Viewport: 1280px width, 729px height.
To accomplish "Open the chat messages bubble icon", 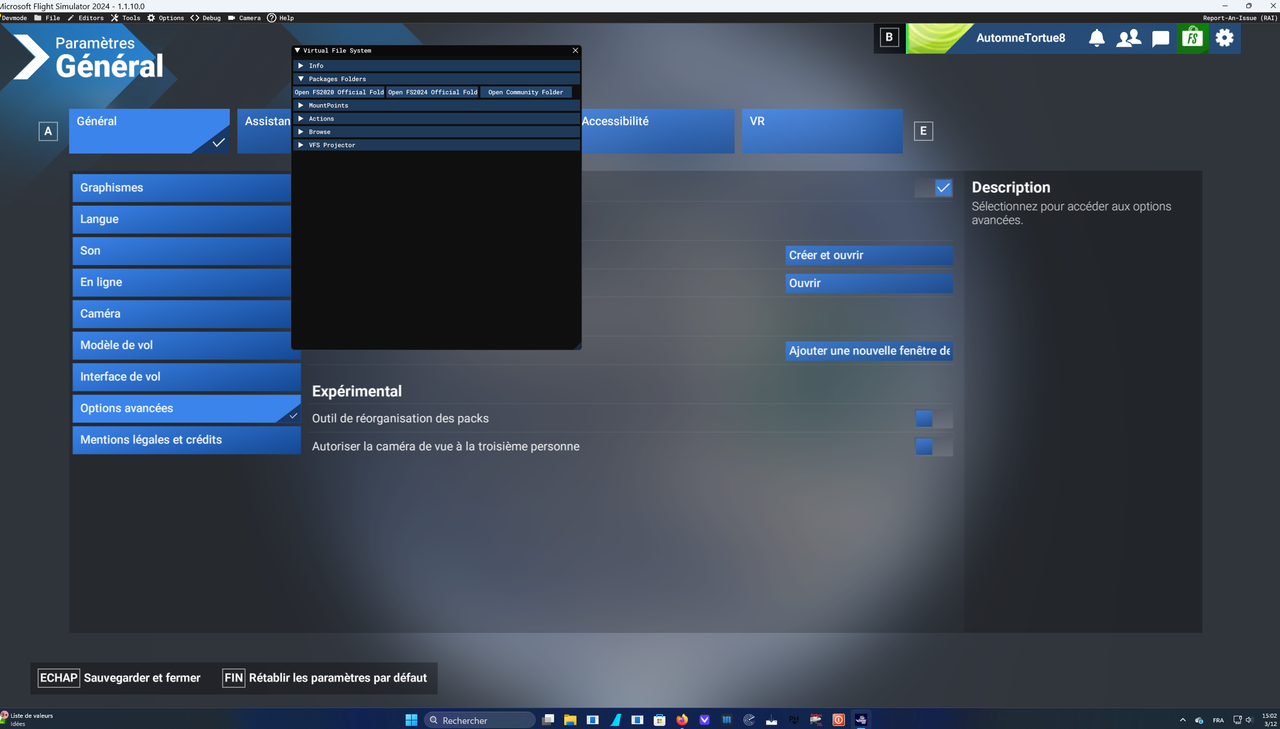I will coord(1160,38).
